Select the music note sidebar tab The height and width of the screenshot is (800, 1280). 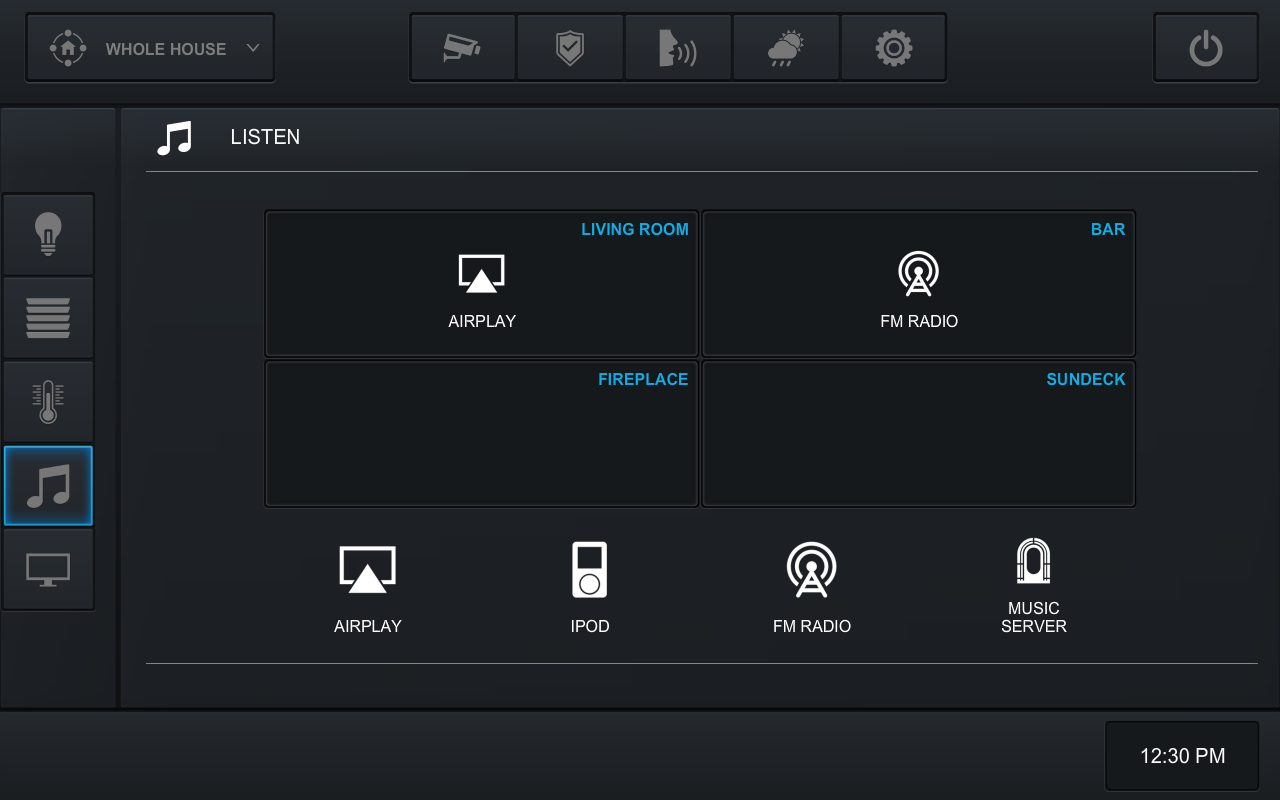coord(48,486)
